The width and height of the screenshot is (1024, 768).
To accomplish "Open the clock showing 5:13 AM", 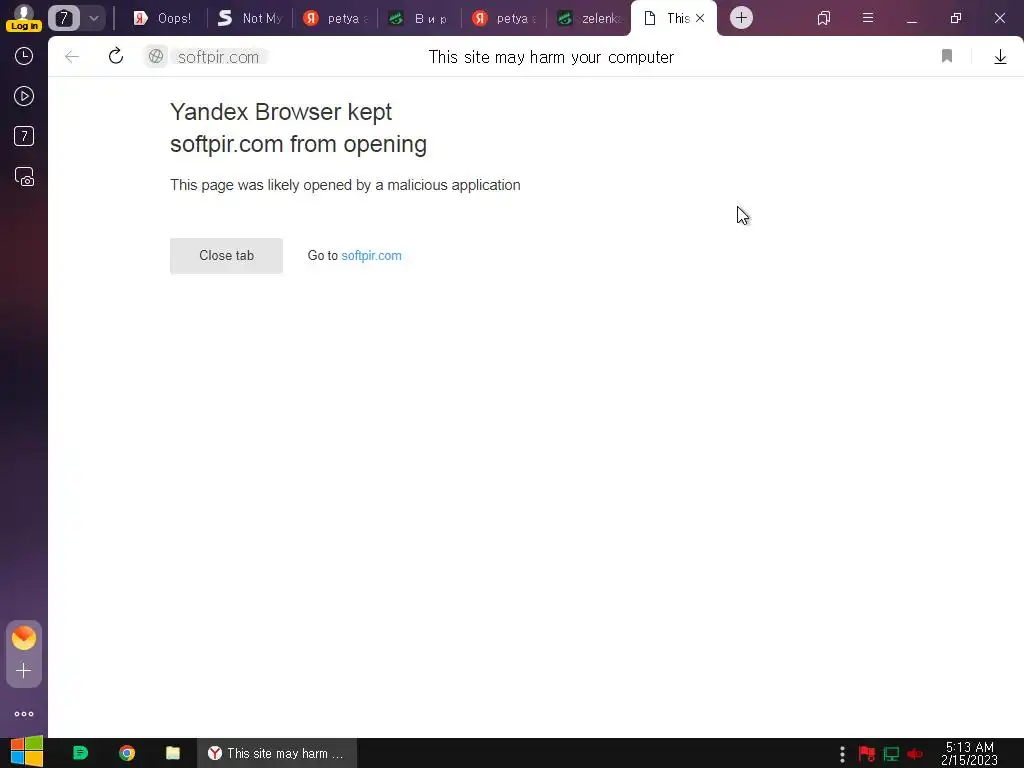I will [969, 753].
